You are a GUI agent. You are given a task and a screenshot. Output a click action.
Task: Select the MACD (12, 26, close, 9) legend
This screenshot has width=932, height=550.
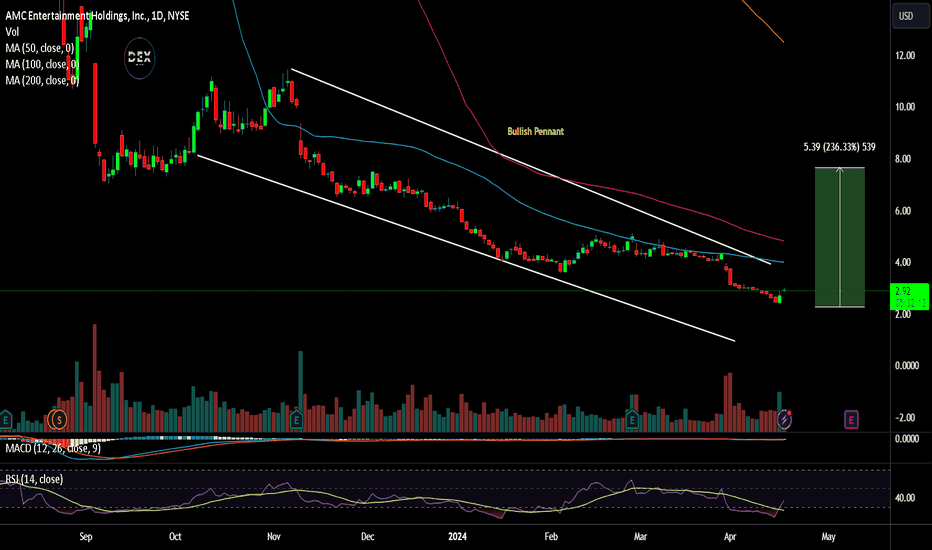(x=53, y=448)
